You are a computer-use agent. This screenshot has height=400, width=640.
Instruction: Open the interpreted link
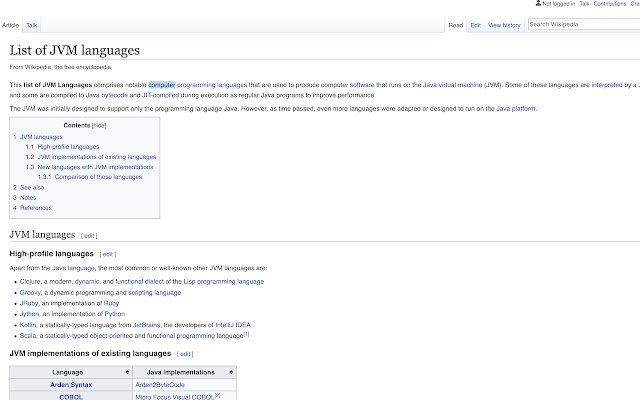[607, 85]
